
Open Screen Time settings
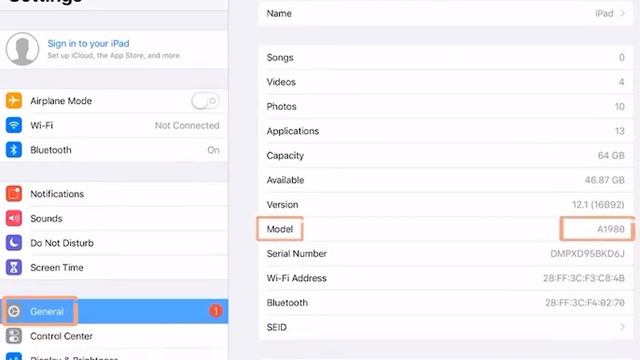[x=114, y=267]
